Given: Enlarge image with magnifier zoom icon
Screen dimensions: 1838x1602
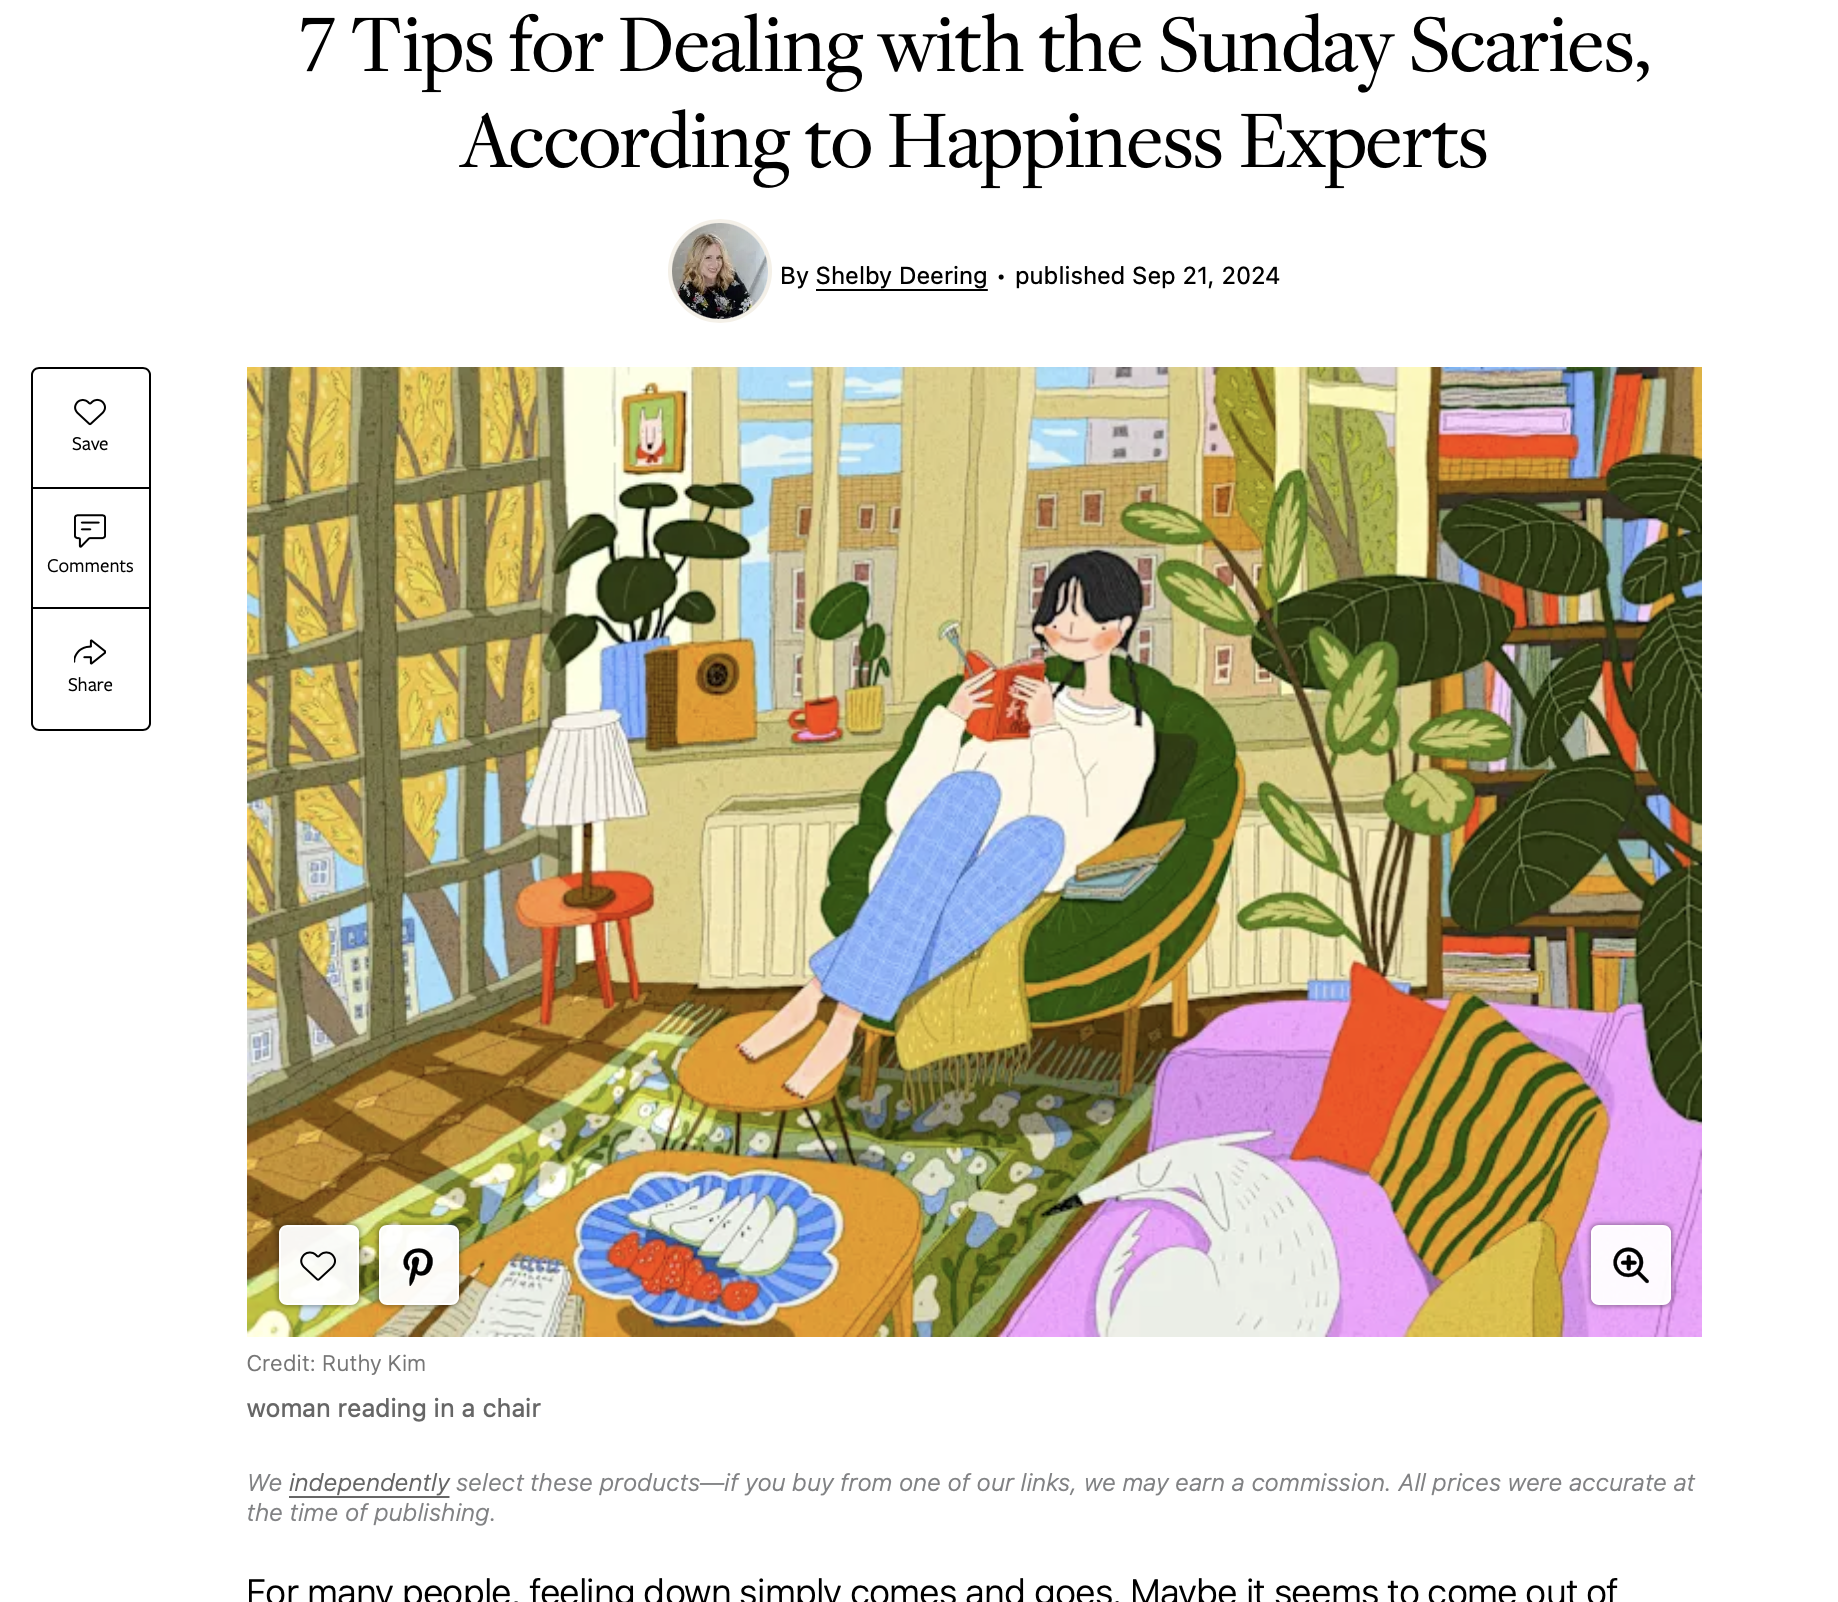Looking at the screenshot, I should coord(1631,1265).
